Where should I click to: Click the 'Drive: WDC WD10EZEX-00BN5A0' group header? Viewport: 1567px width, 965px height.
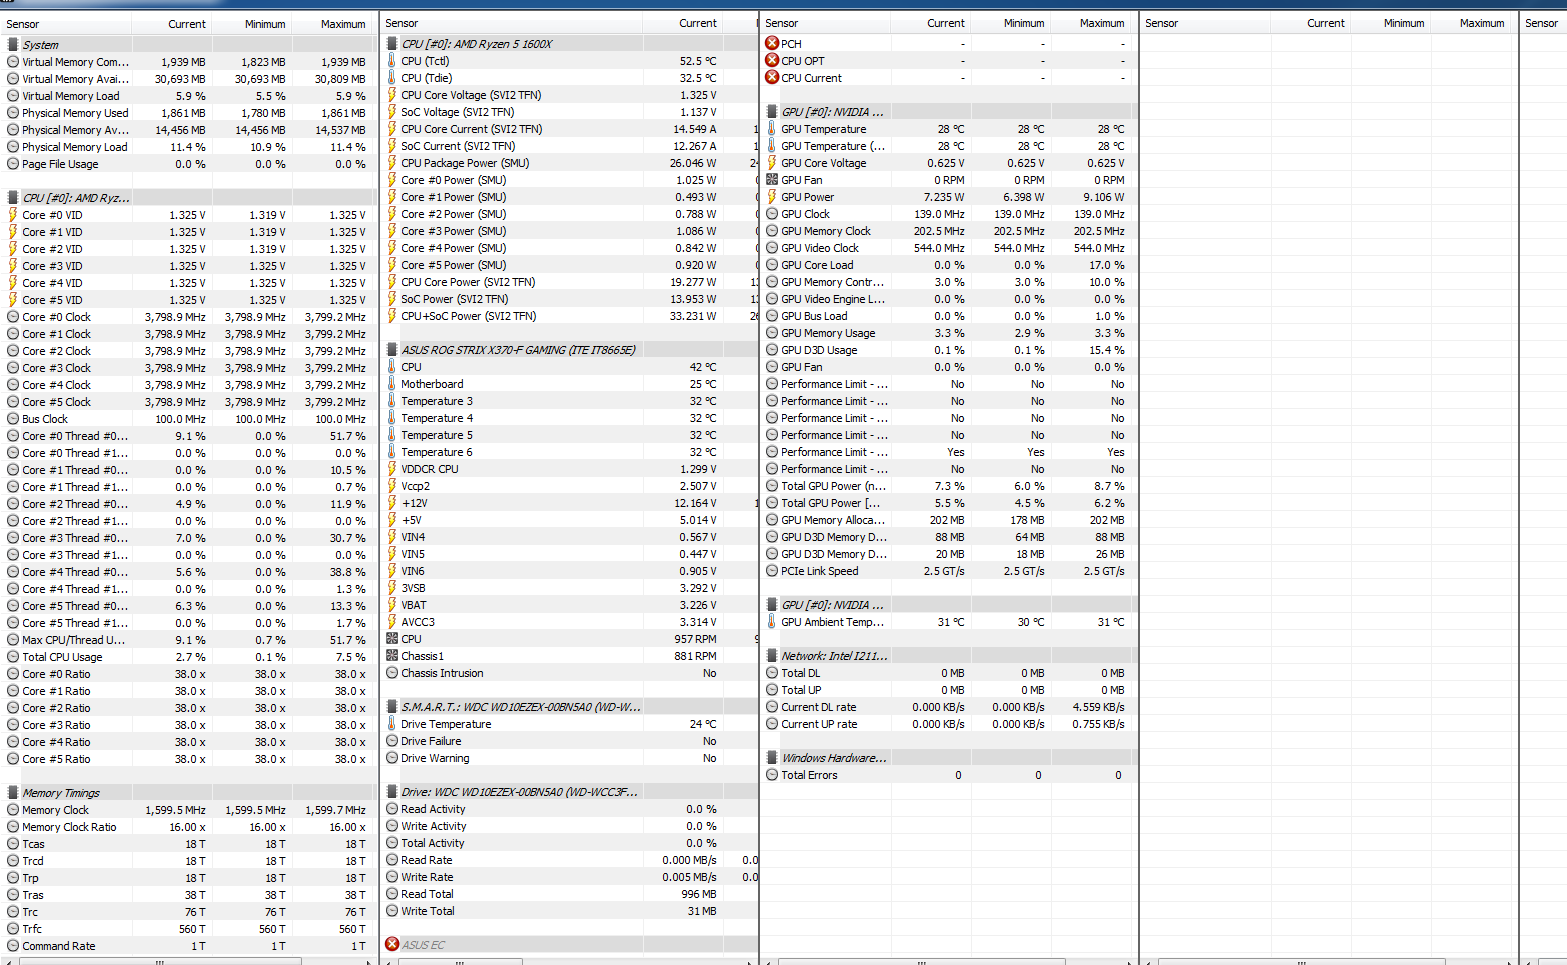519,792
